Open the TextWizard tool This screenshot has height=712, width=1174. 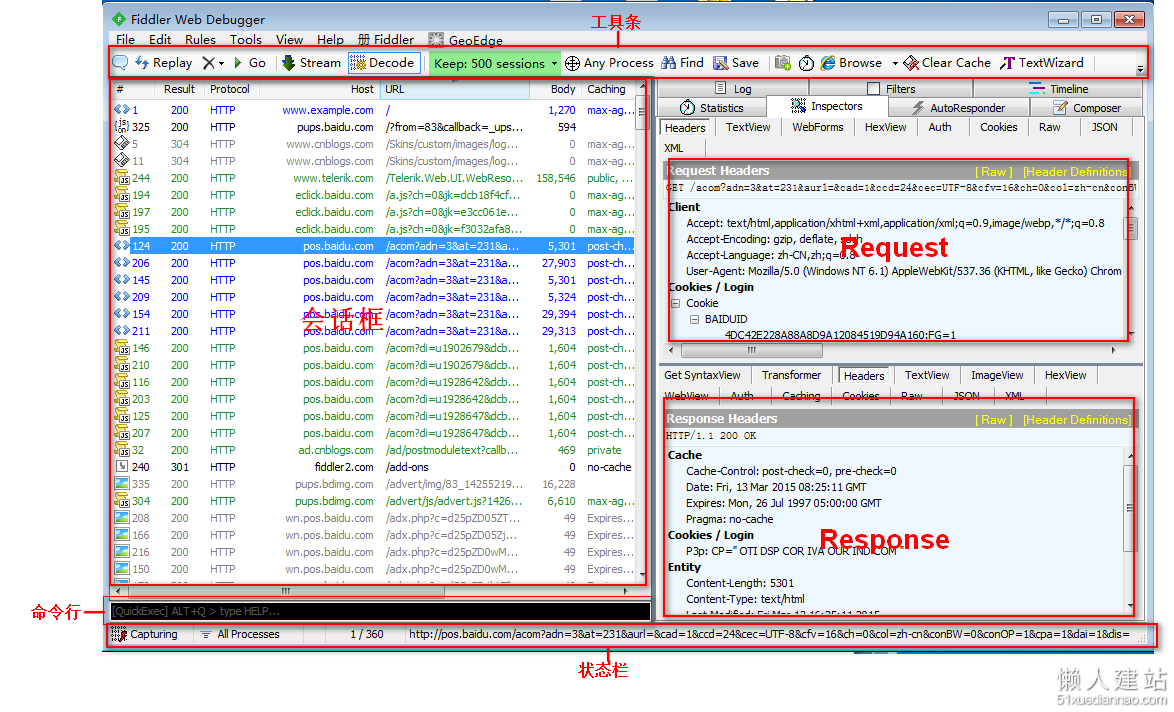click(x=1042, y=63)
